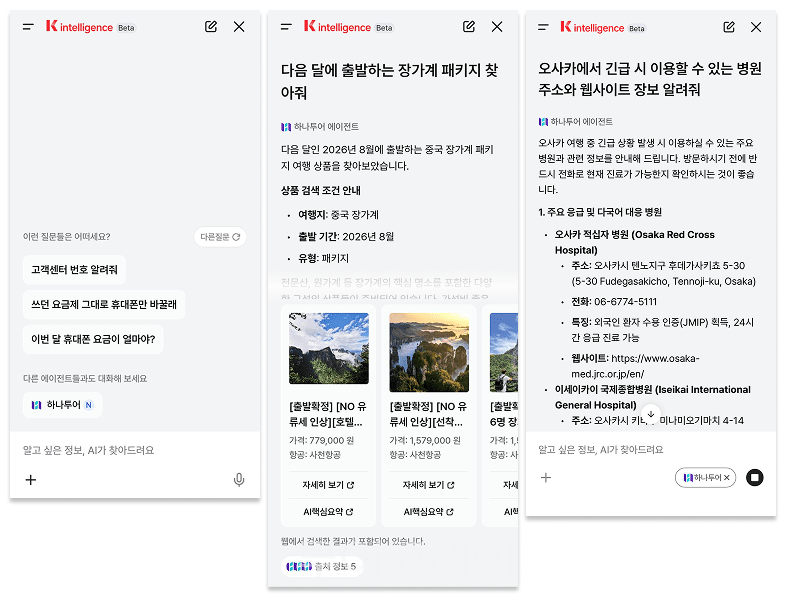Open 출처 정보 5 sources chip

tap(322, 566)
